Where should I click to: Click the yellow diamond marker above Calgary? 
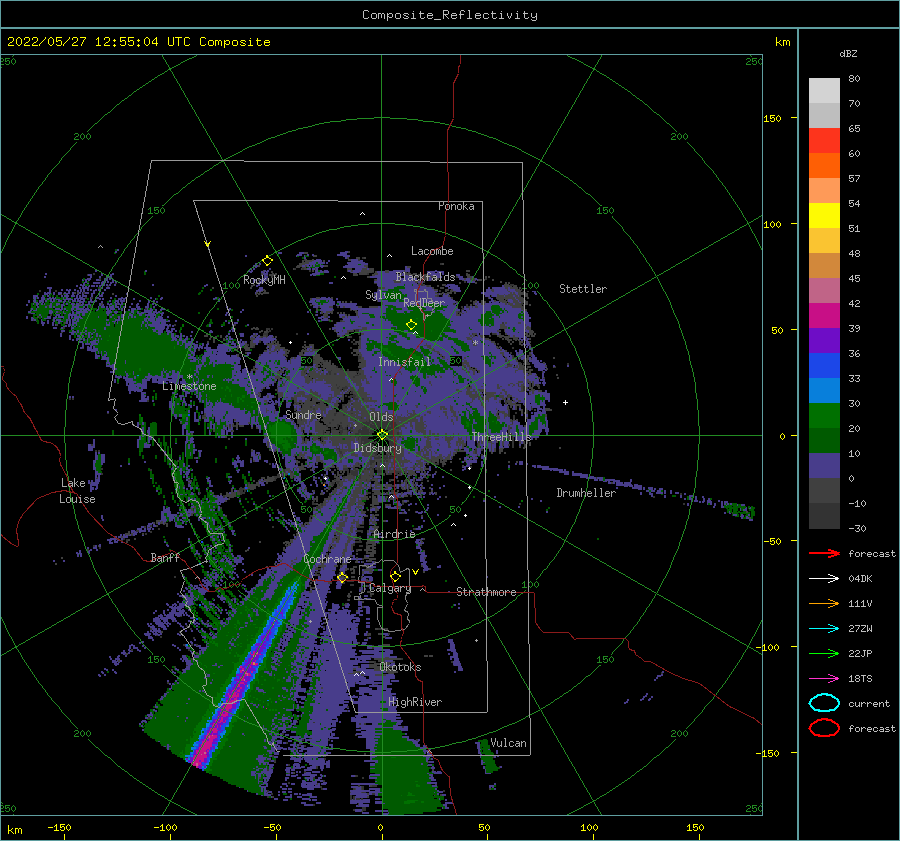click(x=395, y=576)
